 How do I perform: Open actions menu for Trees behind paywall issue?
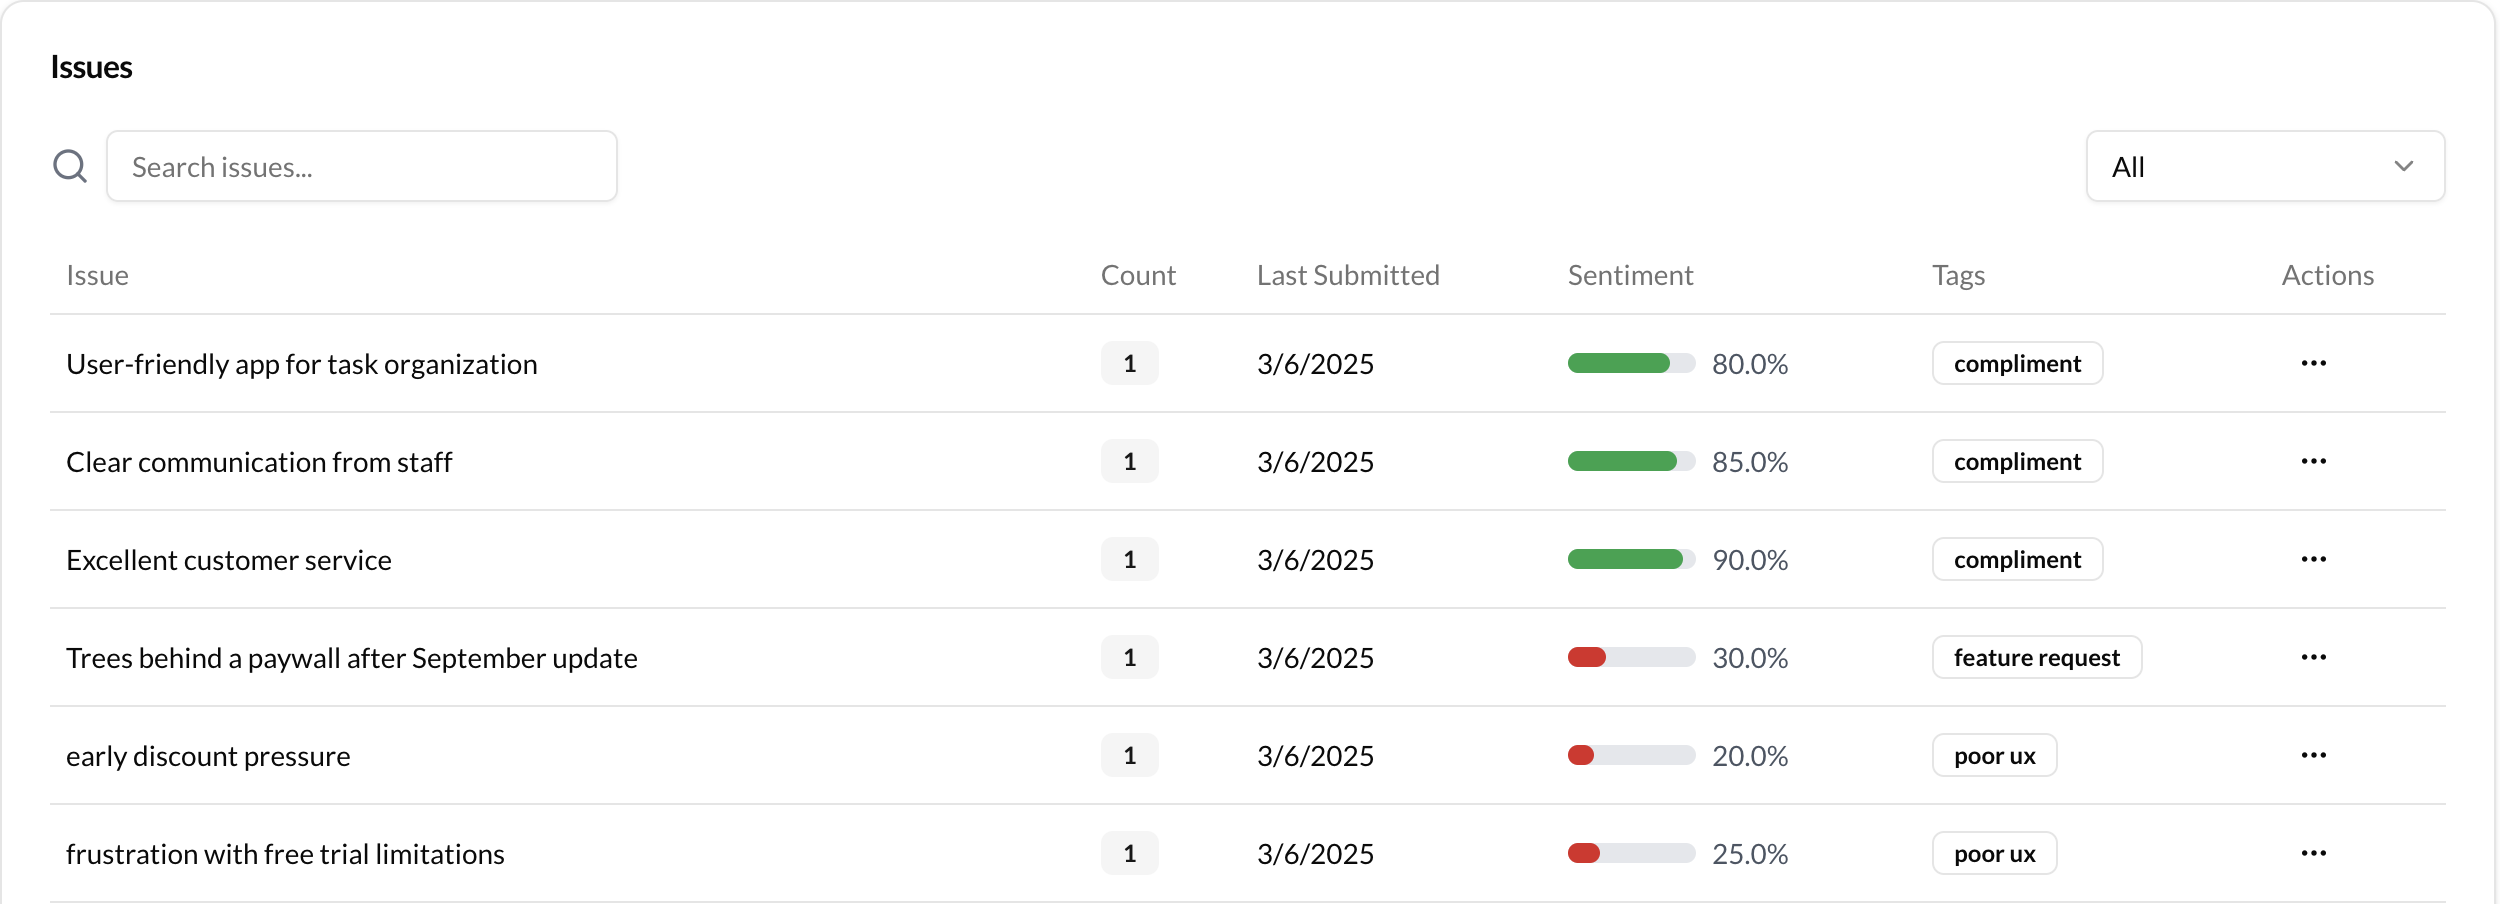(x=2314, y=657)
